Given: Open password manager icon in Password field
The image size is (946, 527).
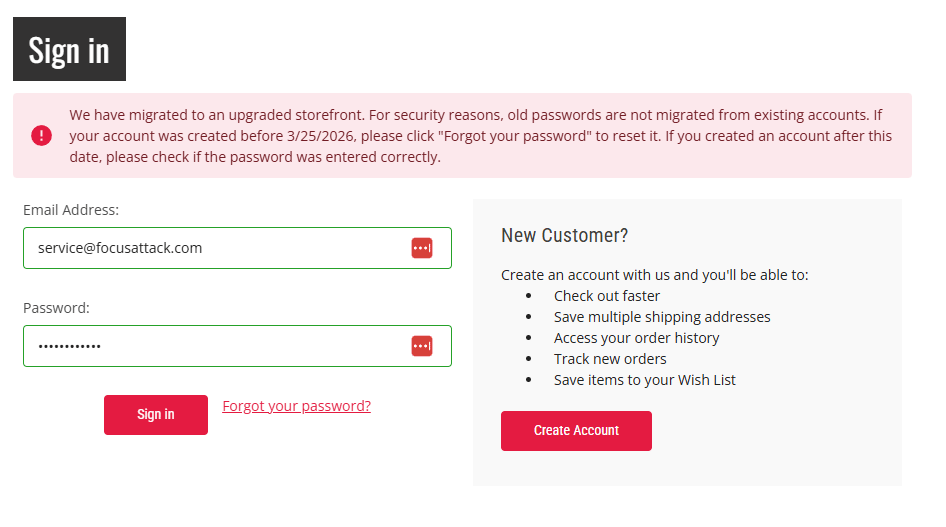Looking at the screenshot, I should click(421, 346).
